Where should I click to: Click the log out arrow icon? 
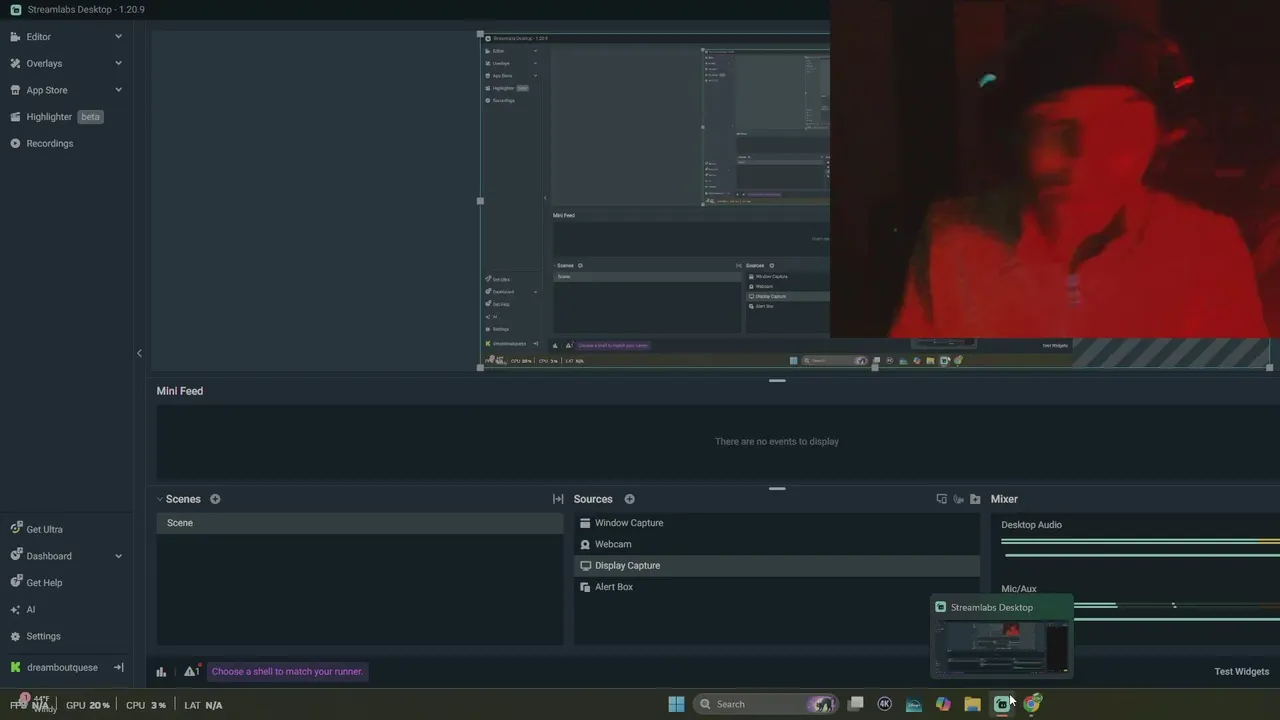pos(118,667)
